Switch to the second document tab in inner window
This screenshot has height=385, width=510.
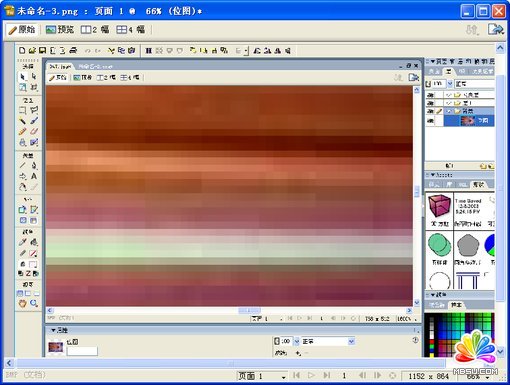96,66
